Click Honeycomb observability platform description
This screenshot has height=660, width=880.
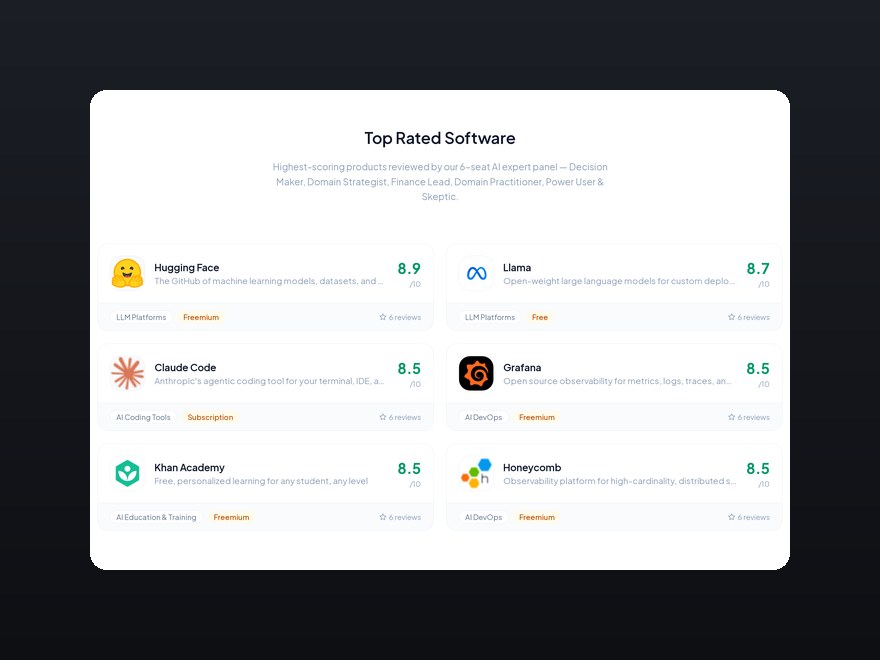pos(620,481)
